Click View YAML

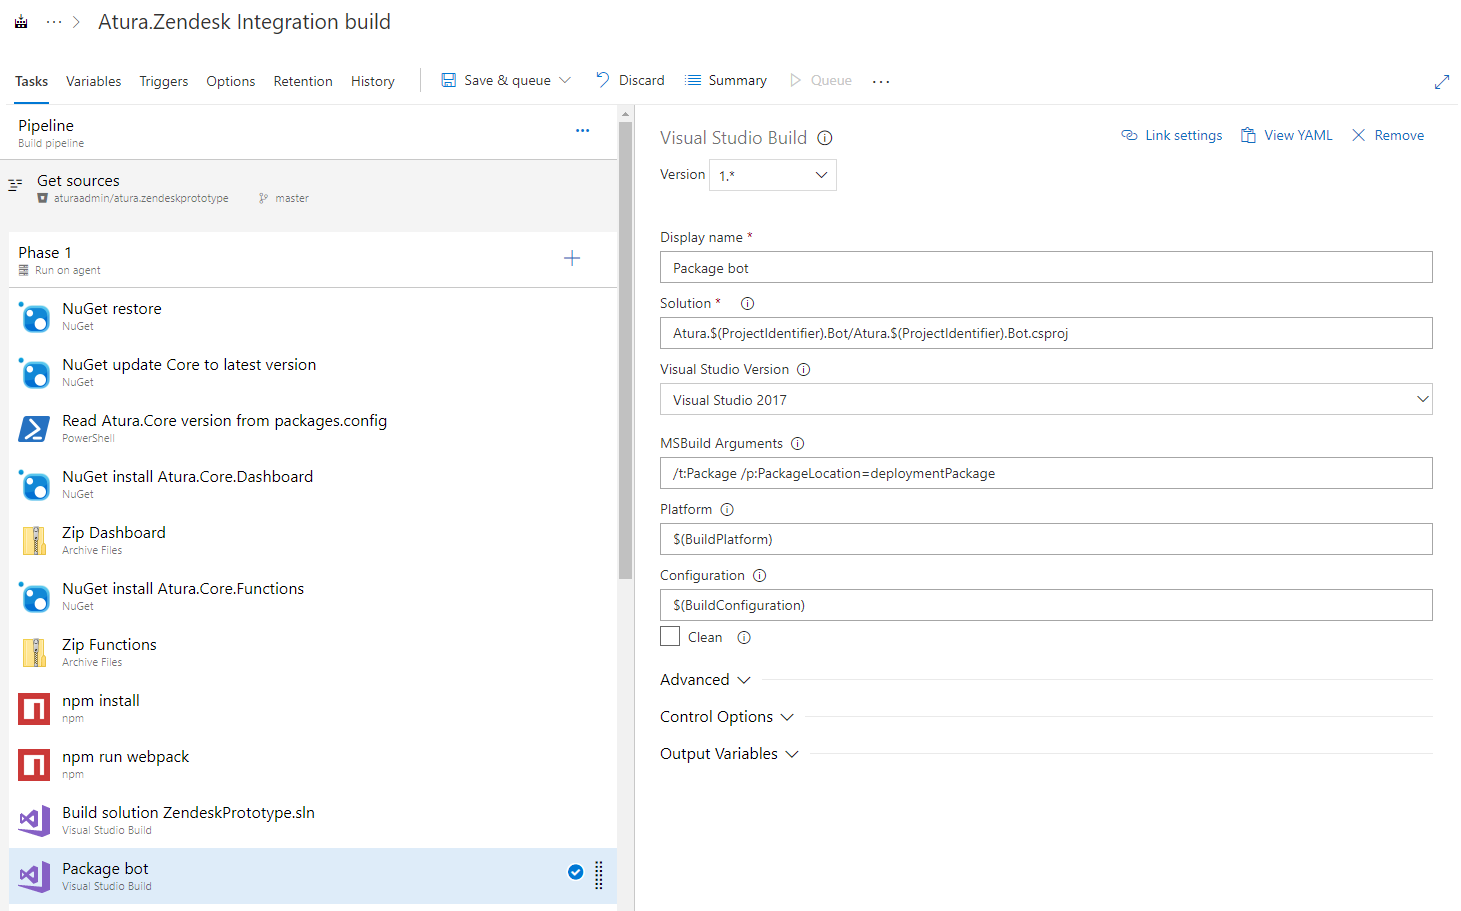(1286, 135)
